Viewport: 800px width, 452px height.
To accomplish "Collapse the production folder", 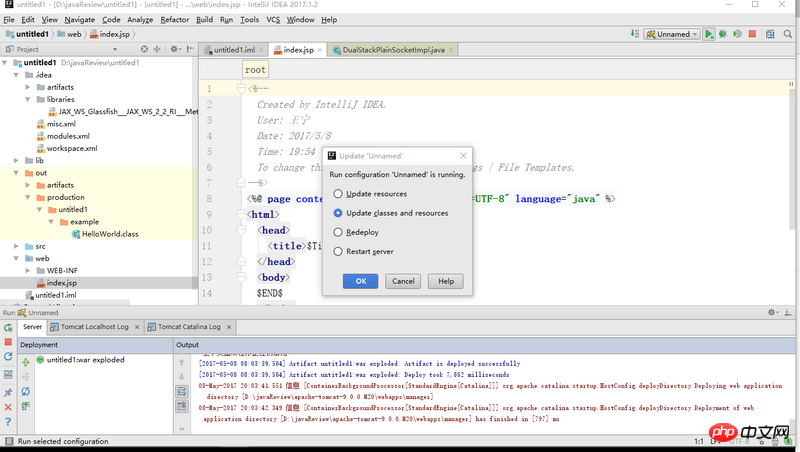I will coord(28,197).
